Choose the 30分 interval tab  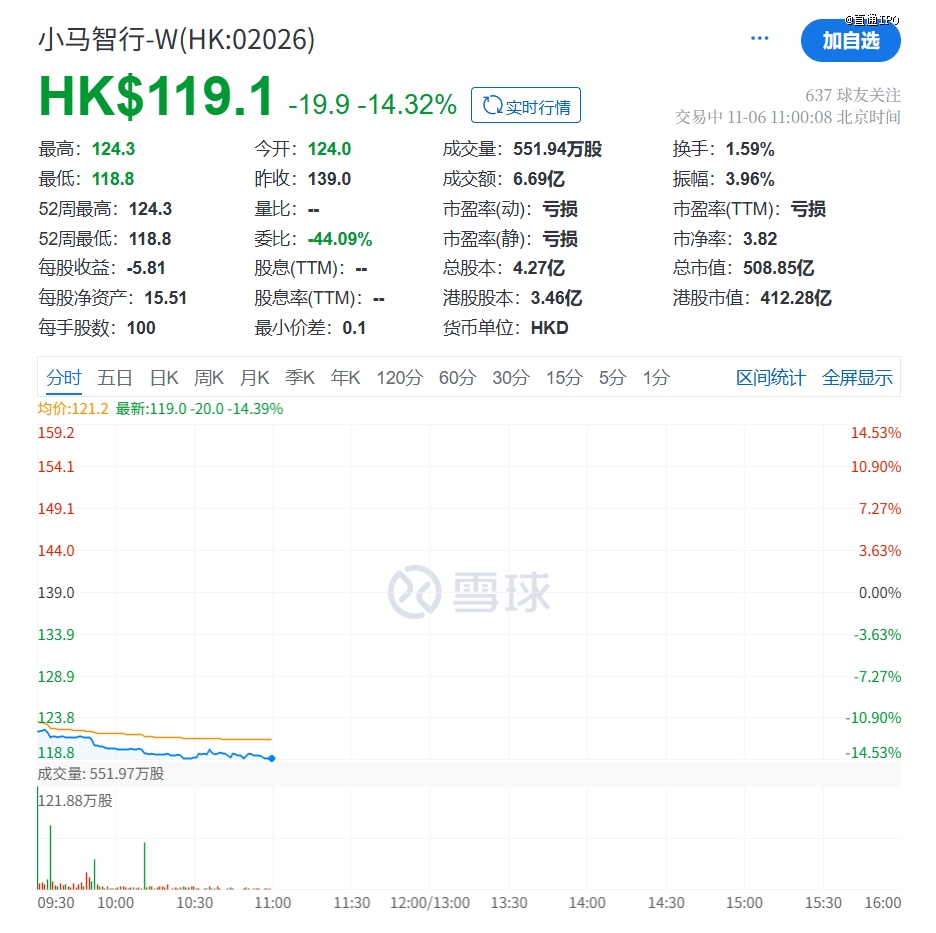coord(510,378)
